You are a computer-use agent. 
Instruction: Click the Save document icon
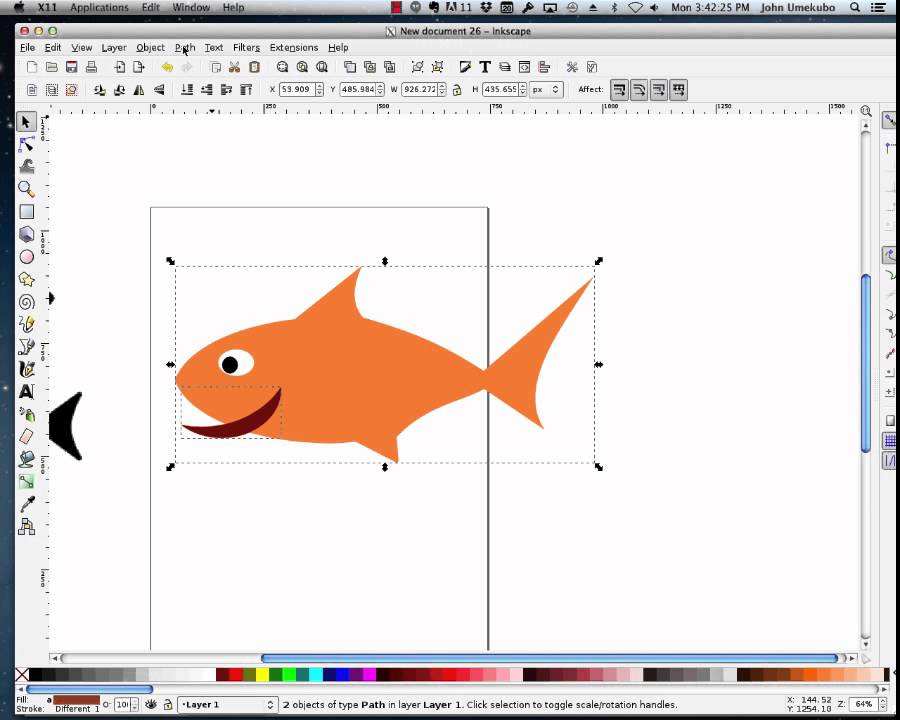point(71,67)
